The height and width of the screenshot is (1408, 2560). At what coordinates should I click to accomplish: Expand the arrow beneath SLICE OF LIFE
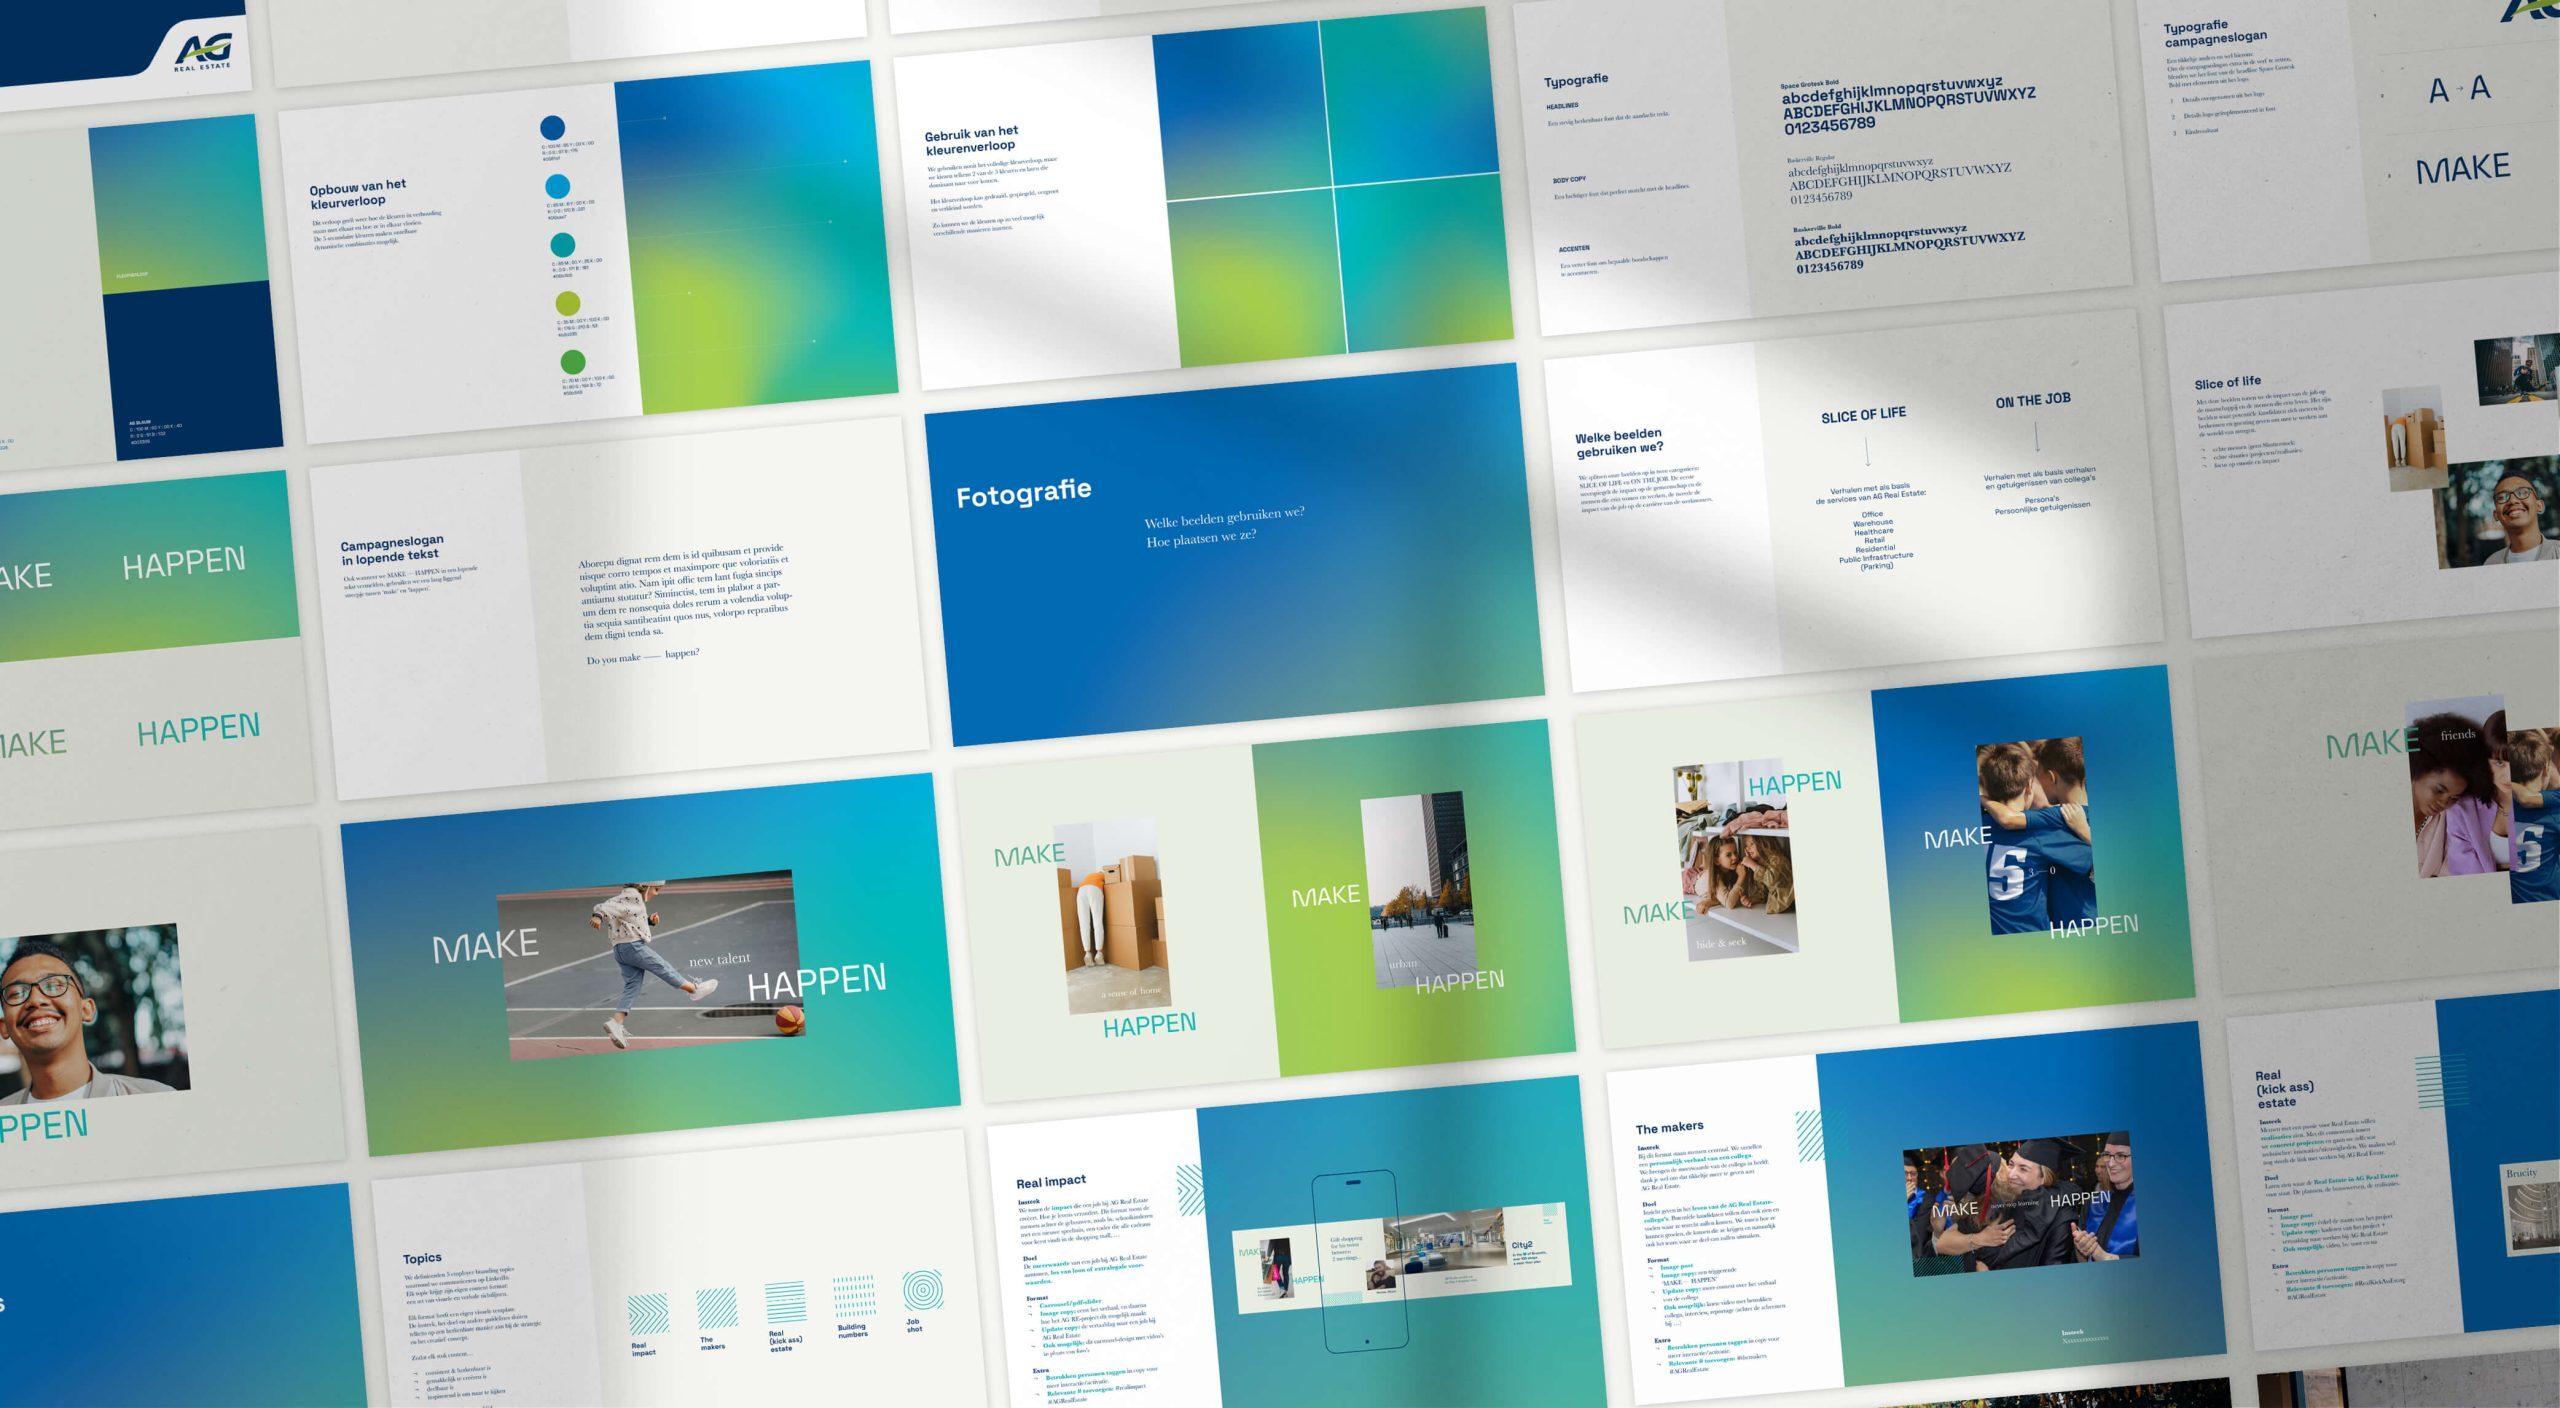point(1868,450)
